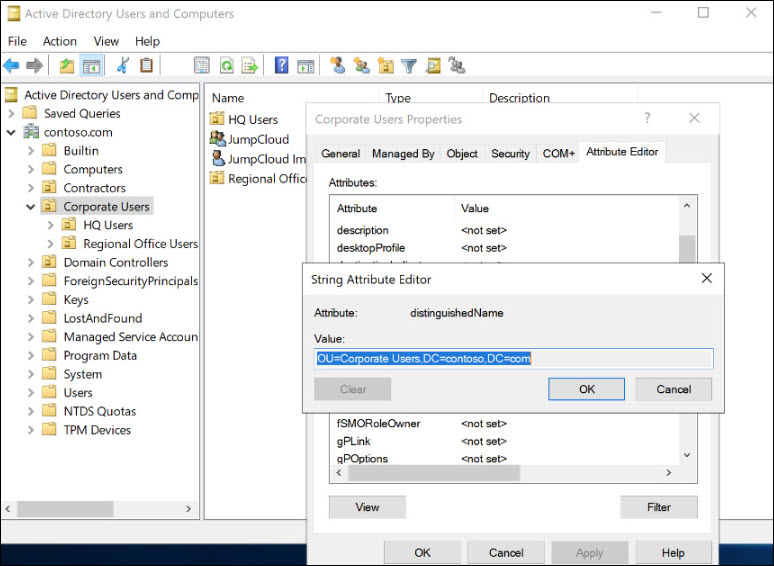Click the Create new group icon
This screenshot has width=774, height=566.
361,66
